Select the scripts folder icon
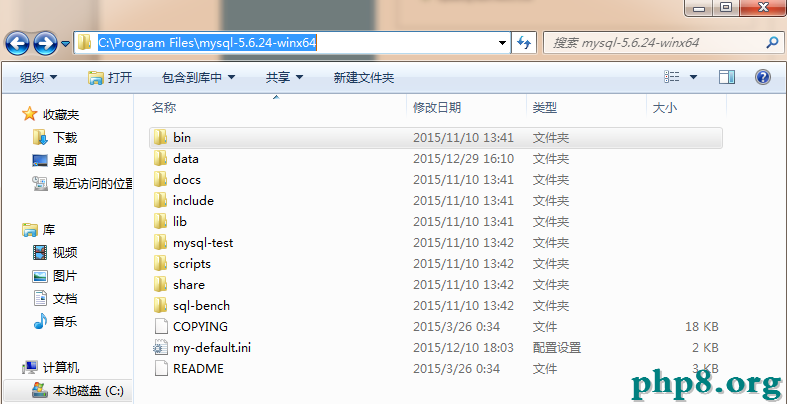 click(161, 263)
